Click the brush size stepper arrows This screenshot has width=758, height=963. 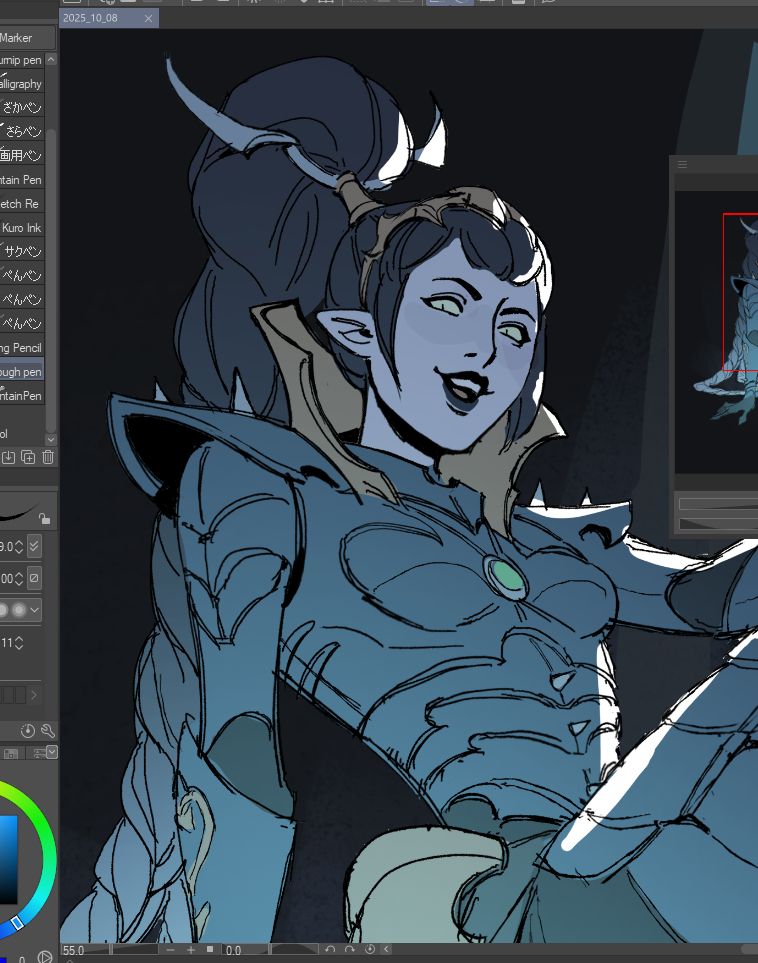pos(19,546)
